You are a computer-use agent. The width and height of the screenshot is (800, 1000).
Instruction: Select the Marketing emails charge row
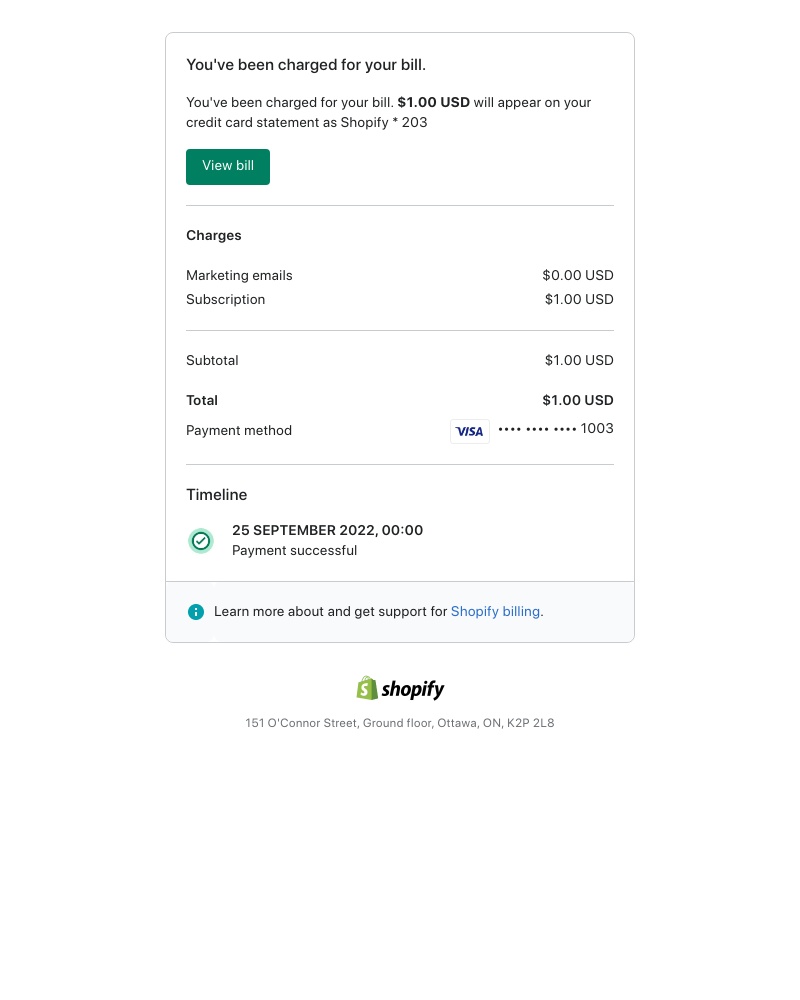click(239, 275)
